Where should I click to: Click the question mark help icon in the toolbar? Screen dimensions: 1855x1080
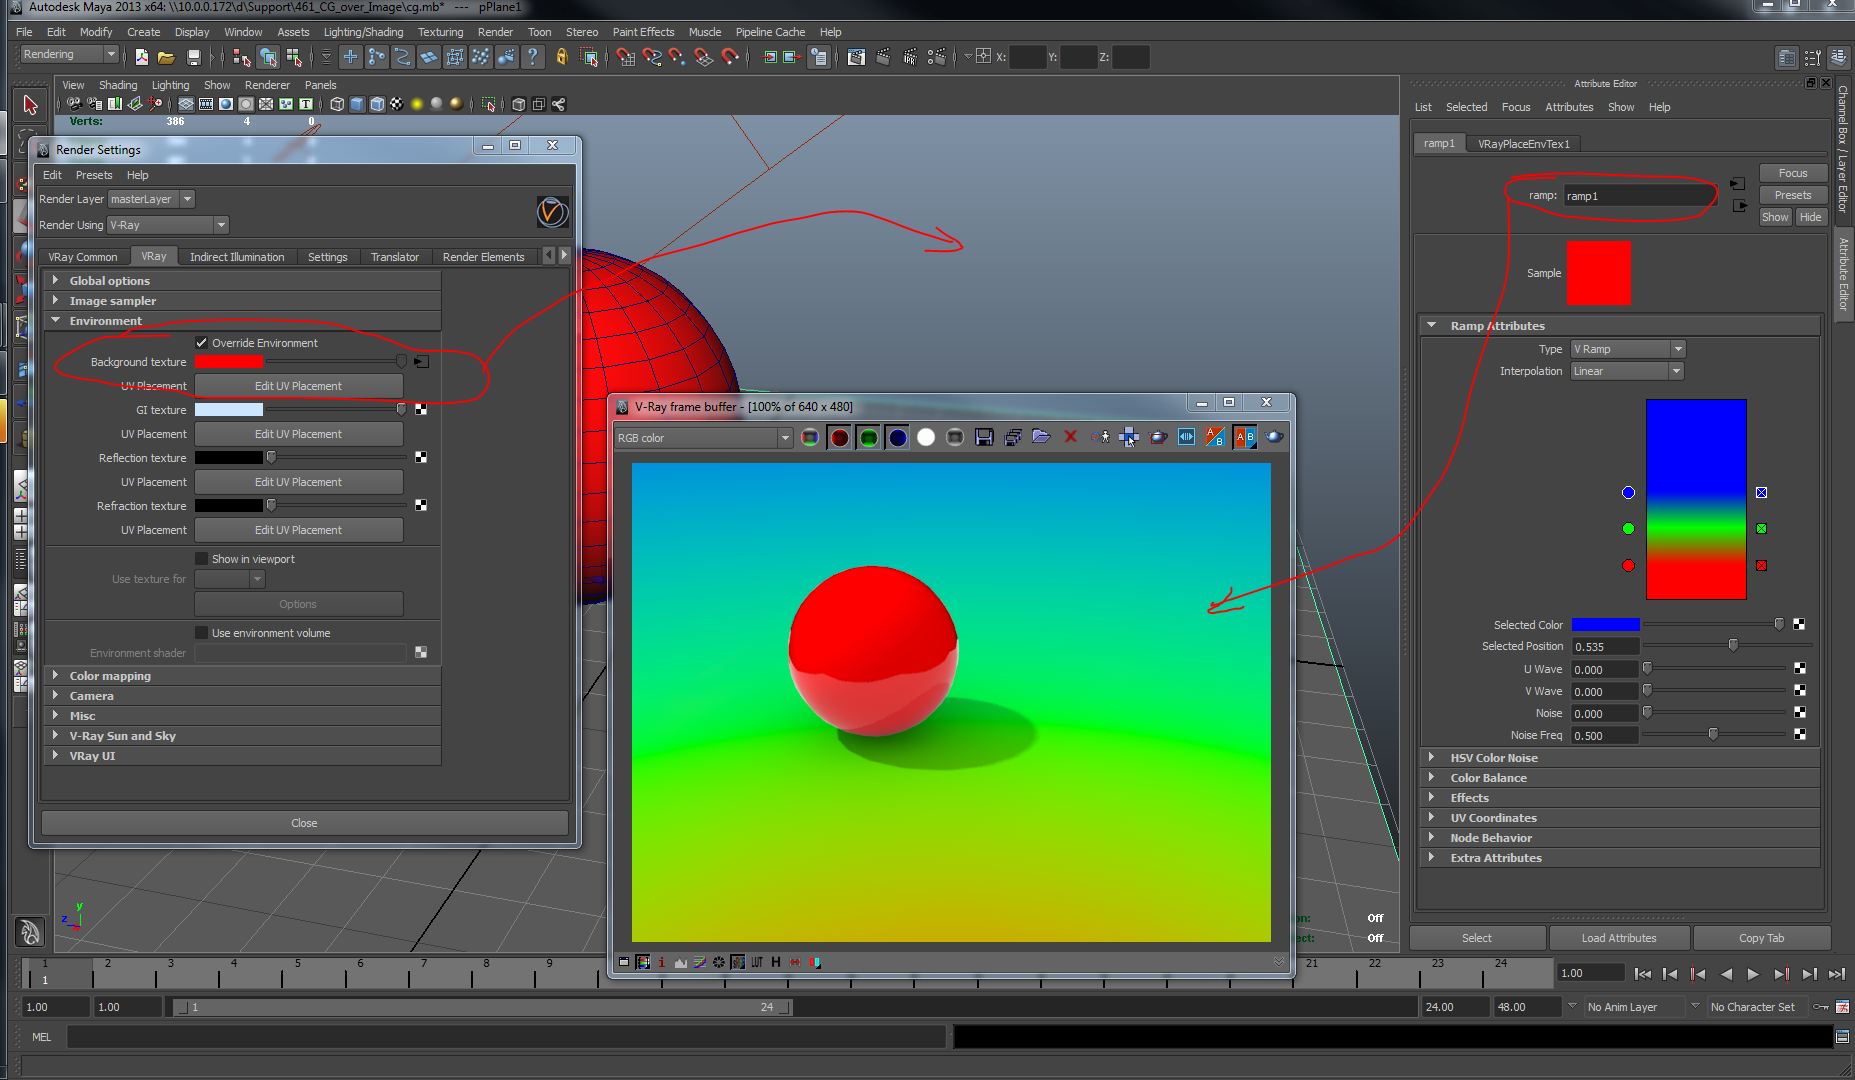click(532, 57)
